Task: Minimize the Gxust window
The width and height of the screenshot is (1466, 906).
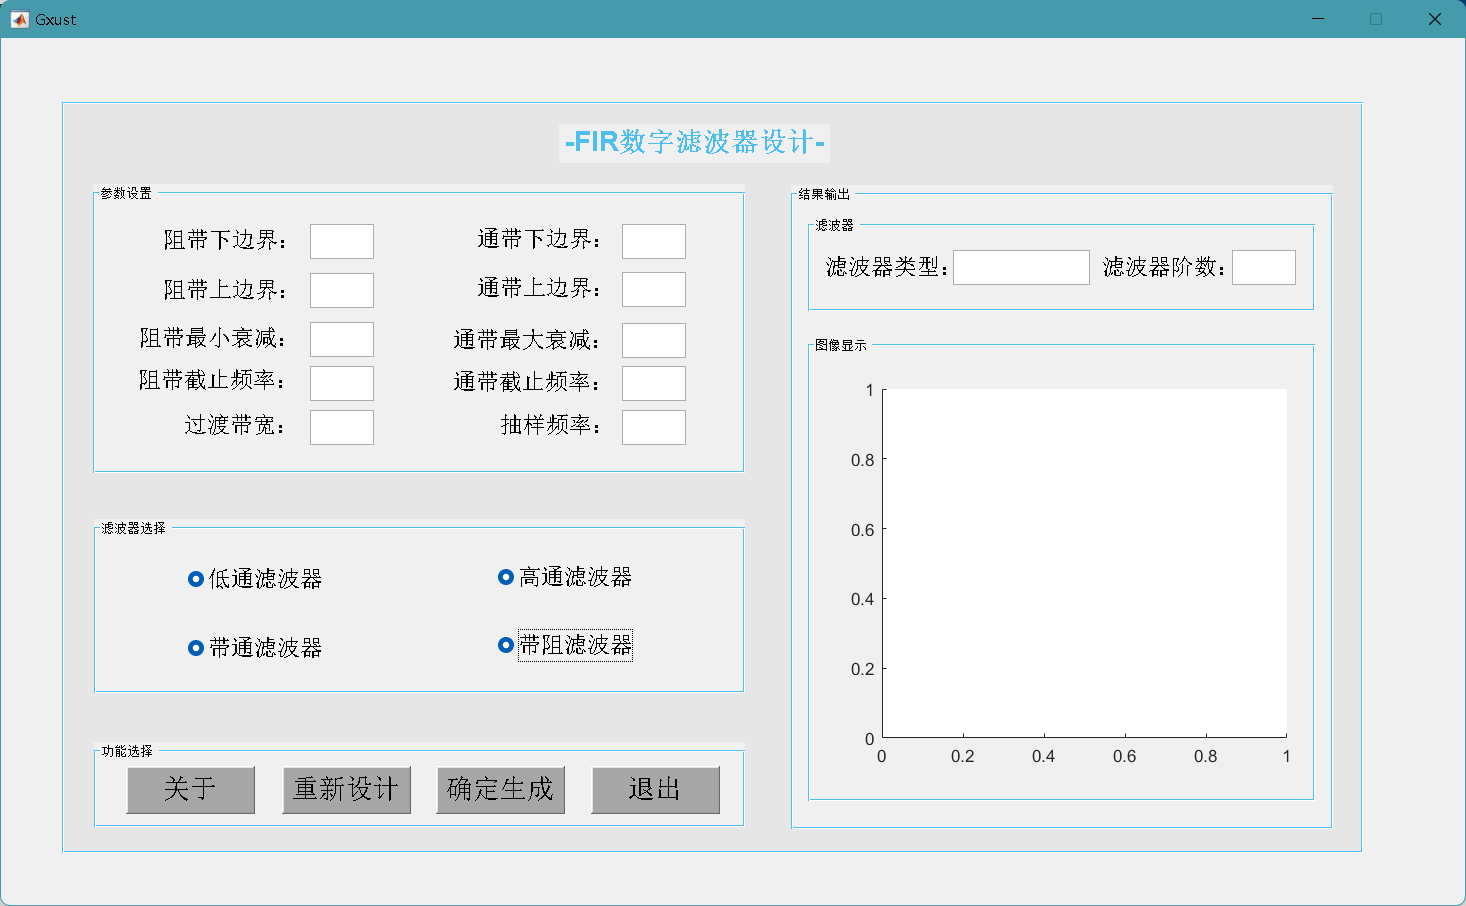Action: (1318, 19)
